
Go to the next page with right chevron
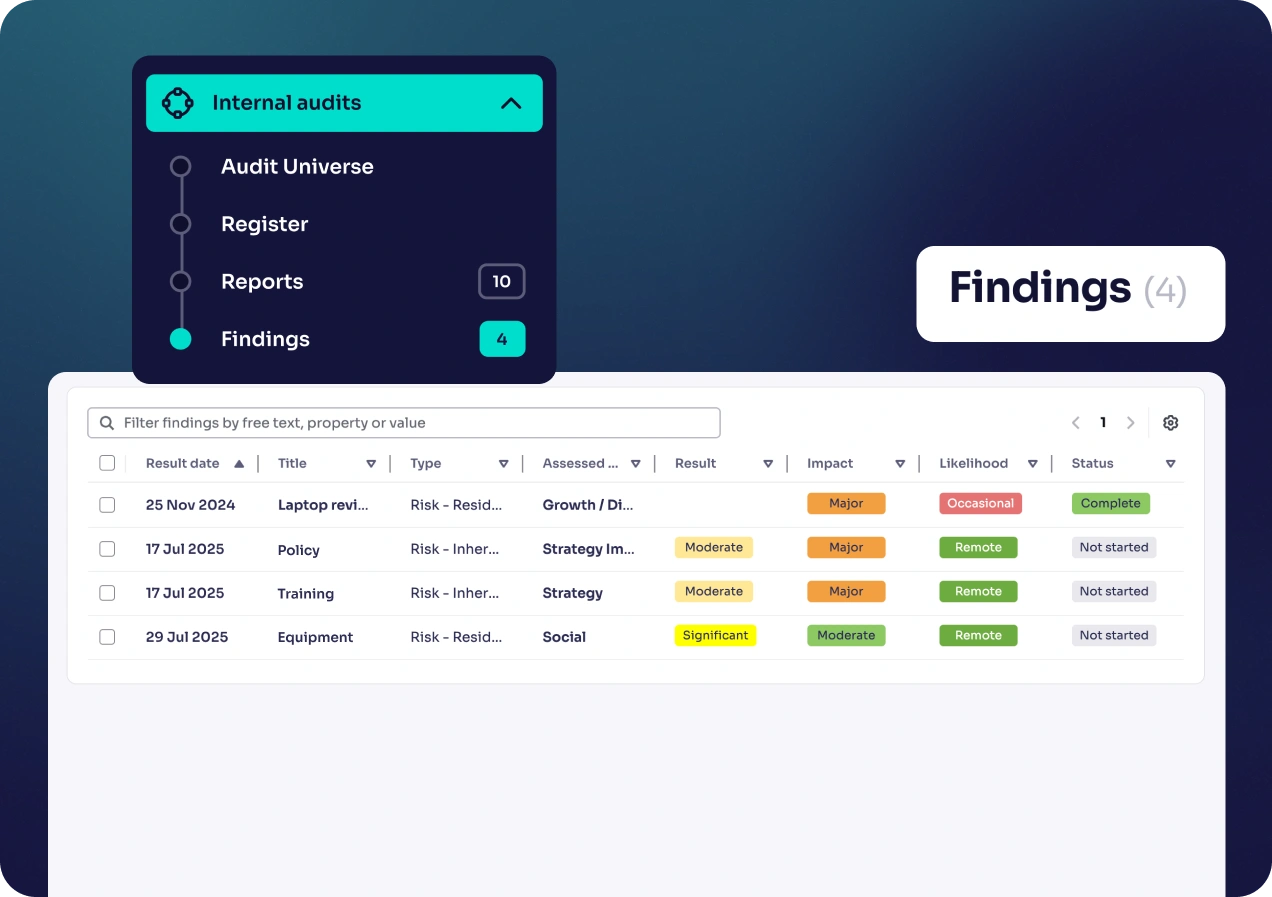[1130, 422]
